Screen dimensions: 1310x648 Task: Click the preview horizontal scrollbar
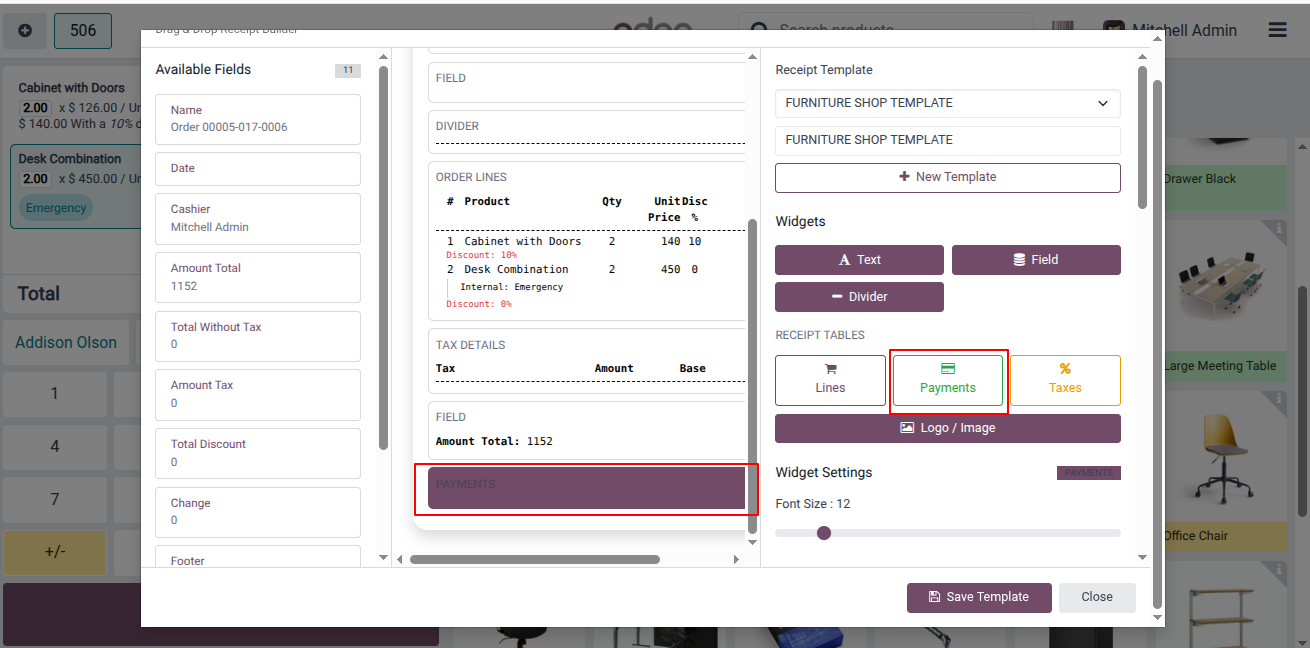coord(535,560)
